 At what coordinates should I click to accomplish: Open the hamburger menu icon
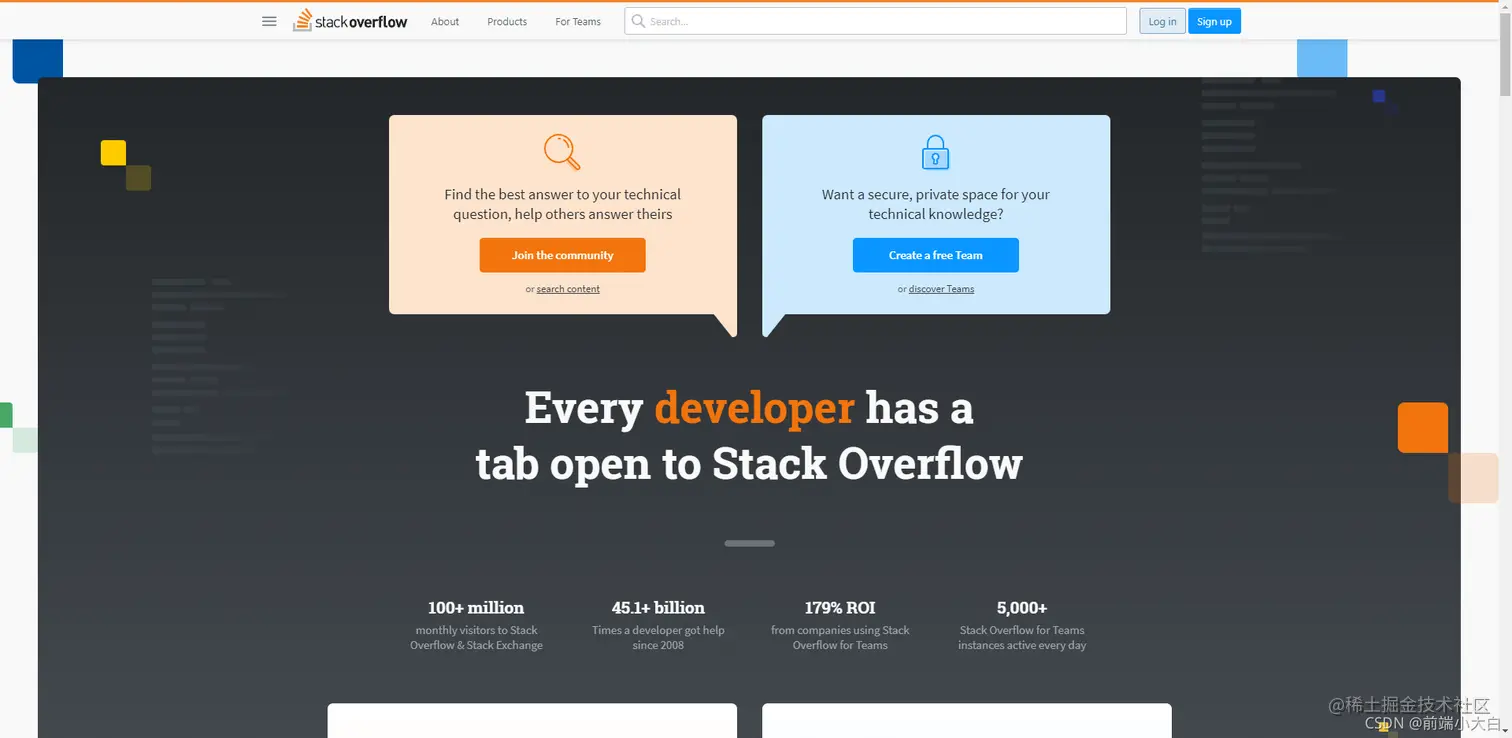click(269, 21)
